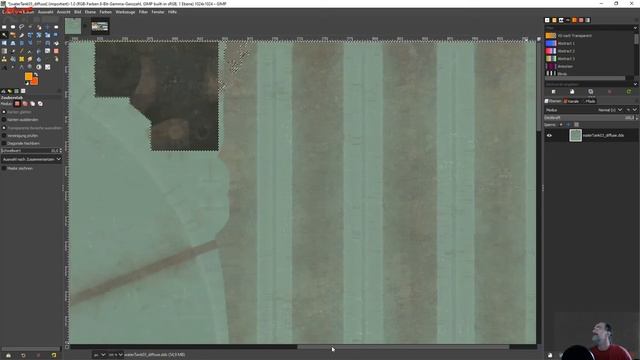Open gradient tag entry dropdown arrow
Screen dimensions: 640x360
pos(635,84)
